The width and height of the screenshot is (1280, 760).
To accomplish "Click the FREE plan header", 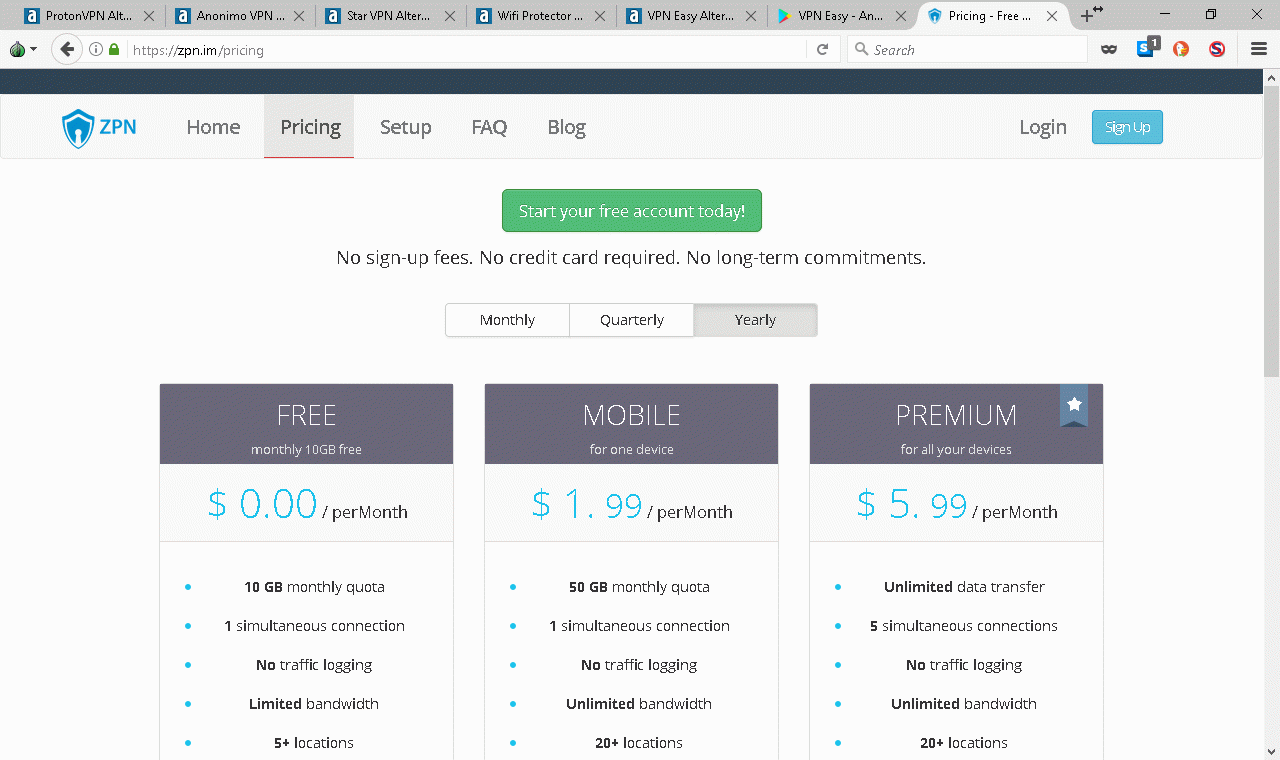I will [x=306, y=424].
